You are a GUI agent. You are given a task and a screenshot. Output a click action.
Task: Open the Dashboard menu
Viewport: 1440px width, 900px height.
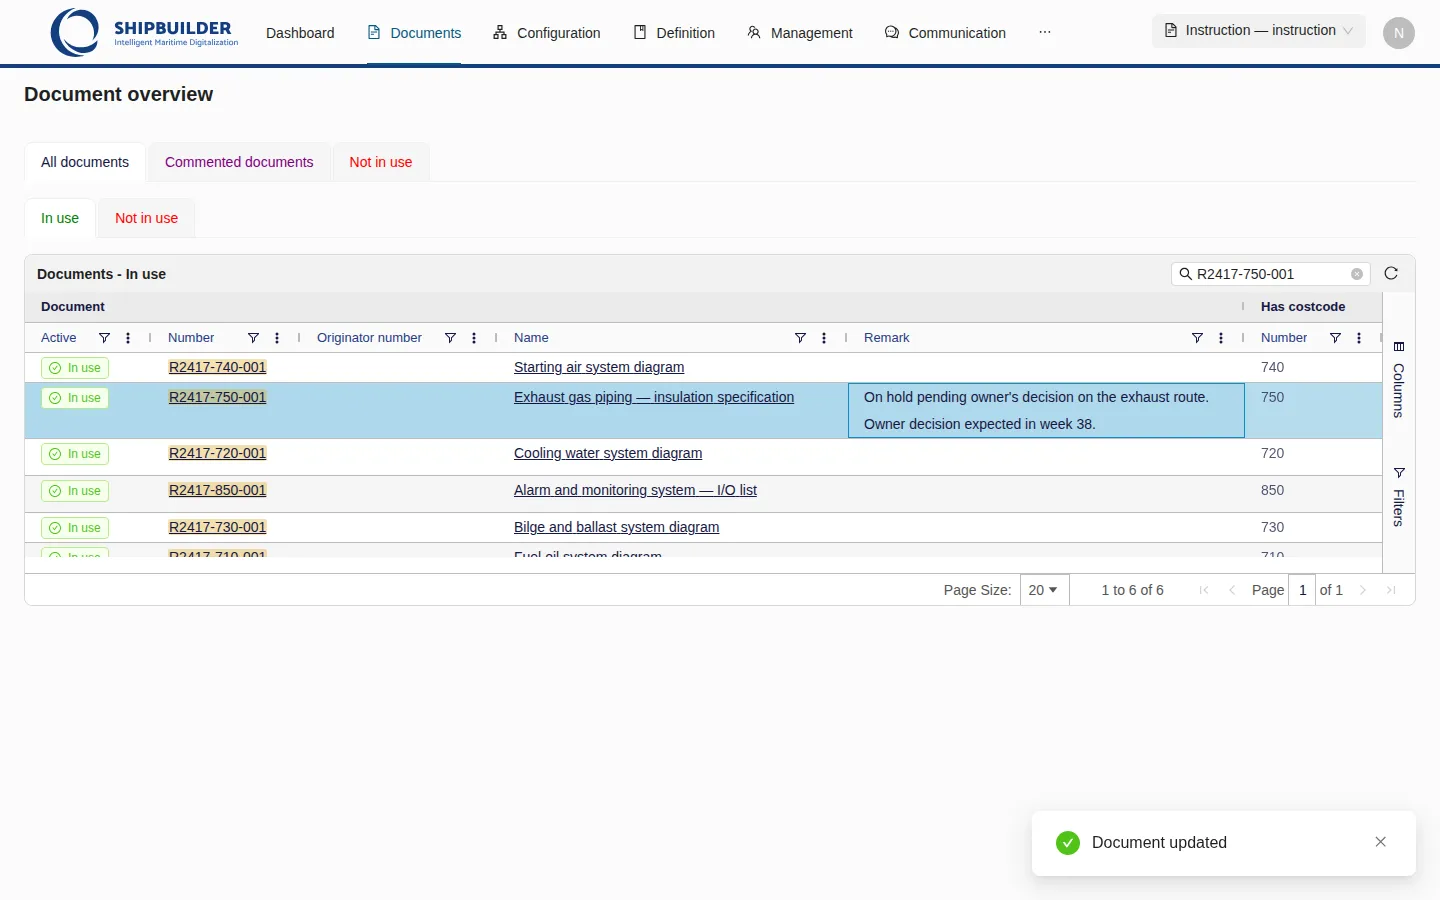[x=300, y=33]
